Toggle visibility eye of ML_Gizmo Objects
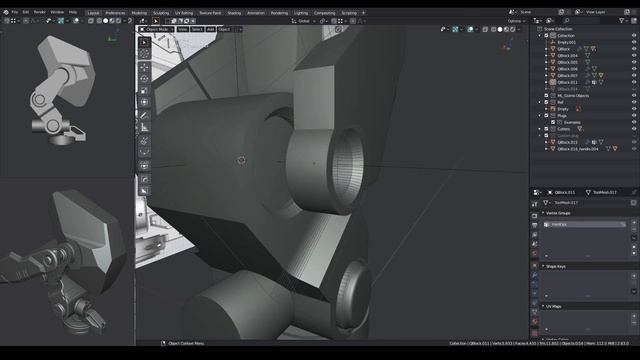Screen dimensions: 640x360 tap(634, 96)
